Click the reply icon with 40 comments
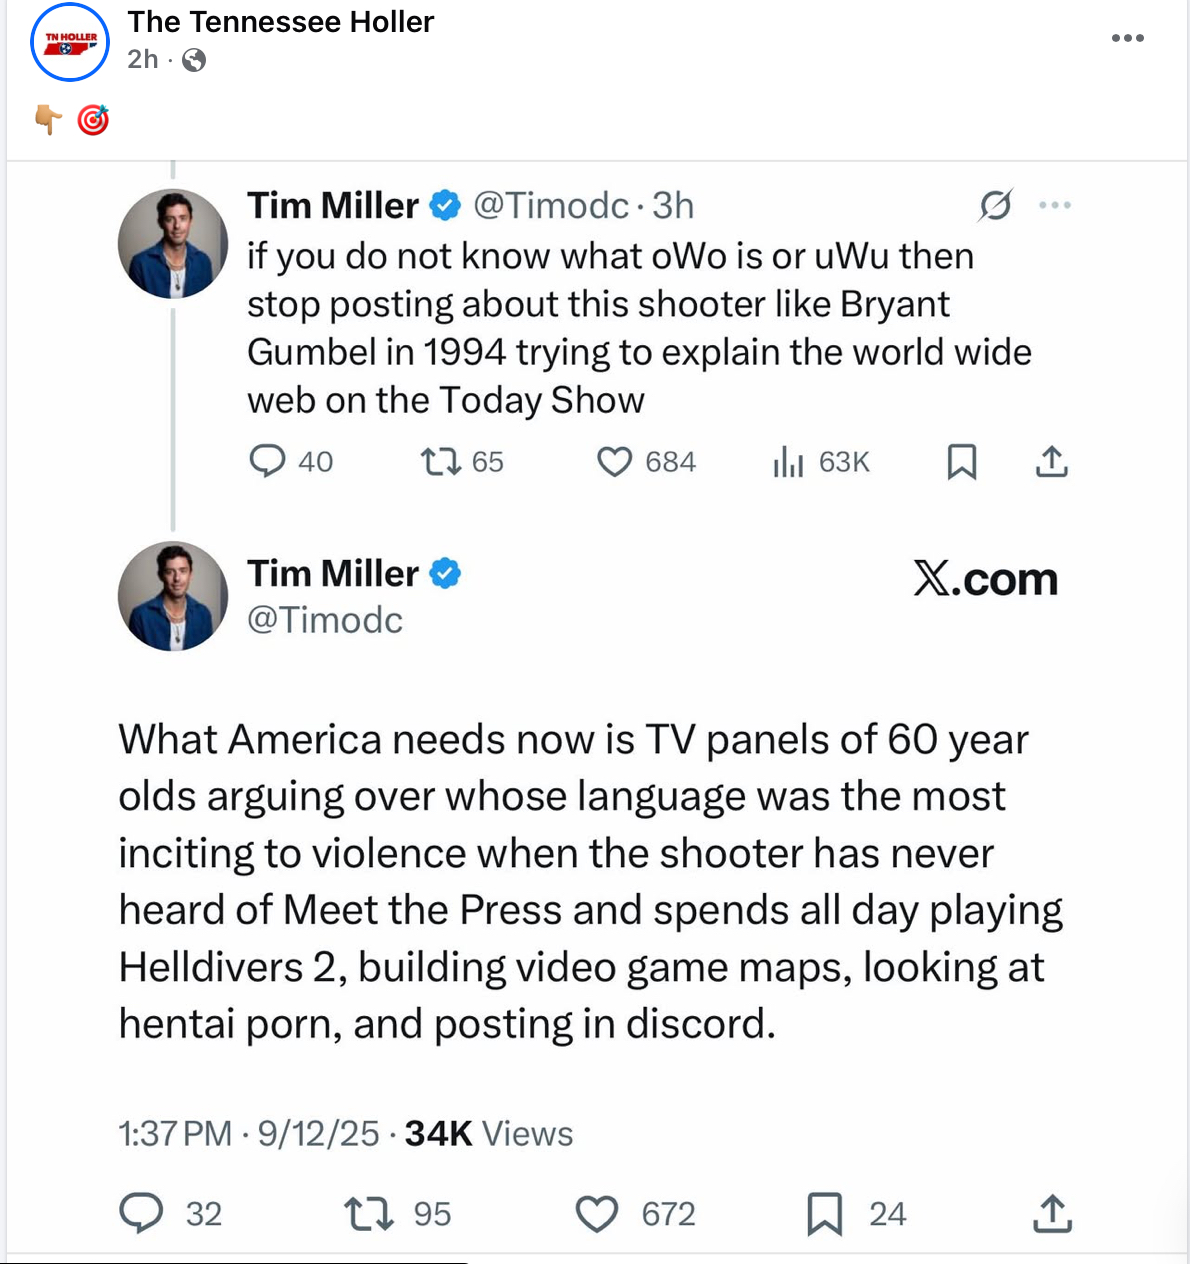Viewport: 1190px width, 1264px height. [267, 461]
